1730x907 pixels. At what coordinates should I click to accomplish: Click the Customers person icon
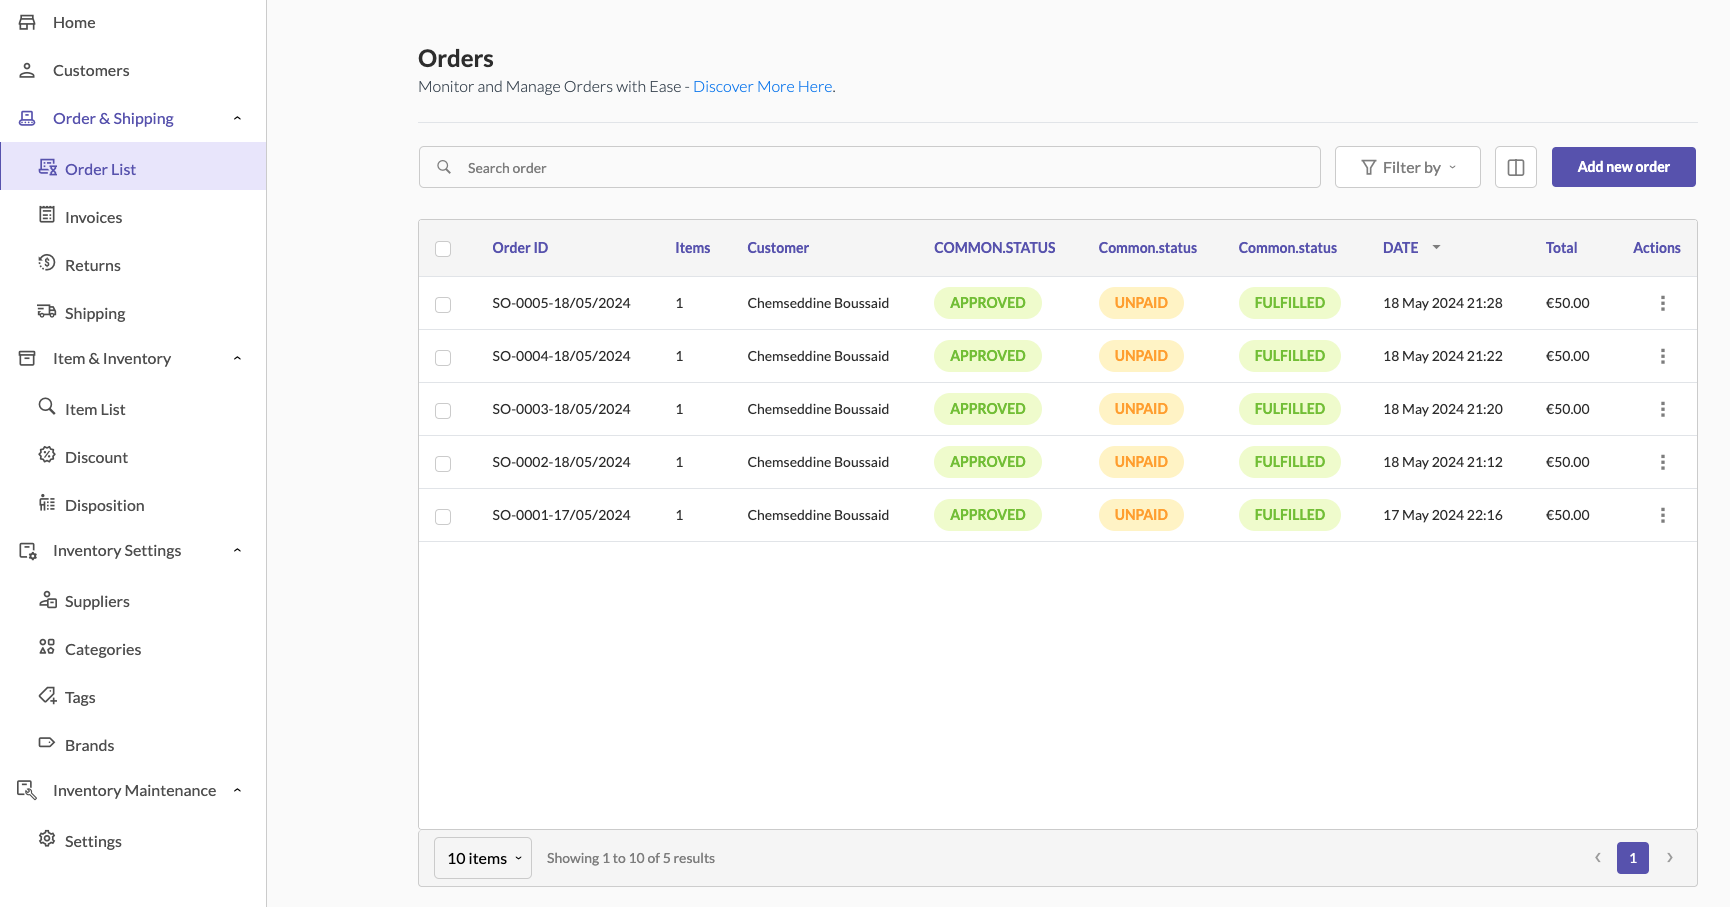27,70
